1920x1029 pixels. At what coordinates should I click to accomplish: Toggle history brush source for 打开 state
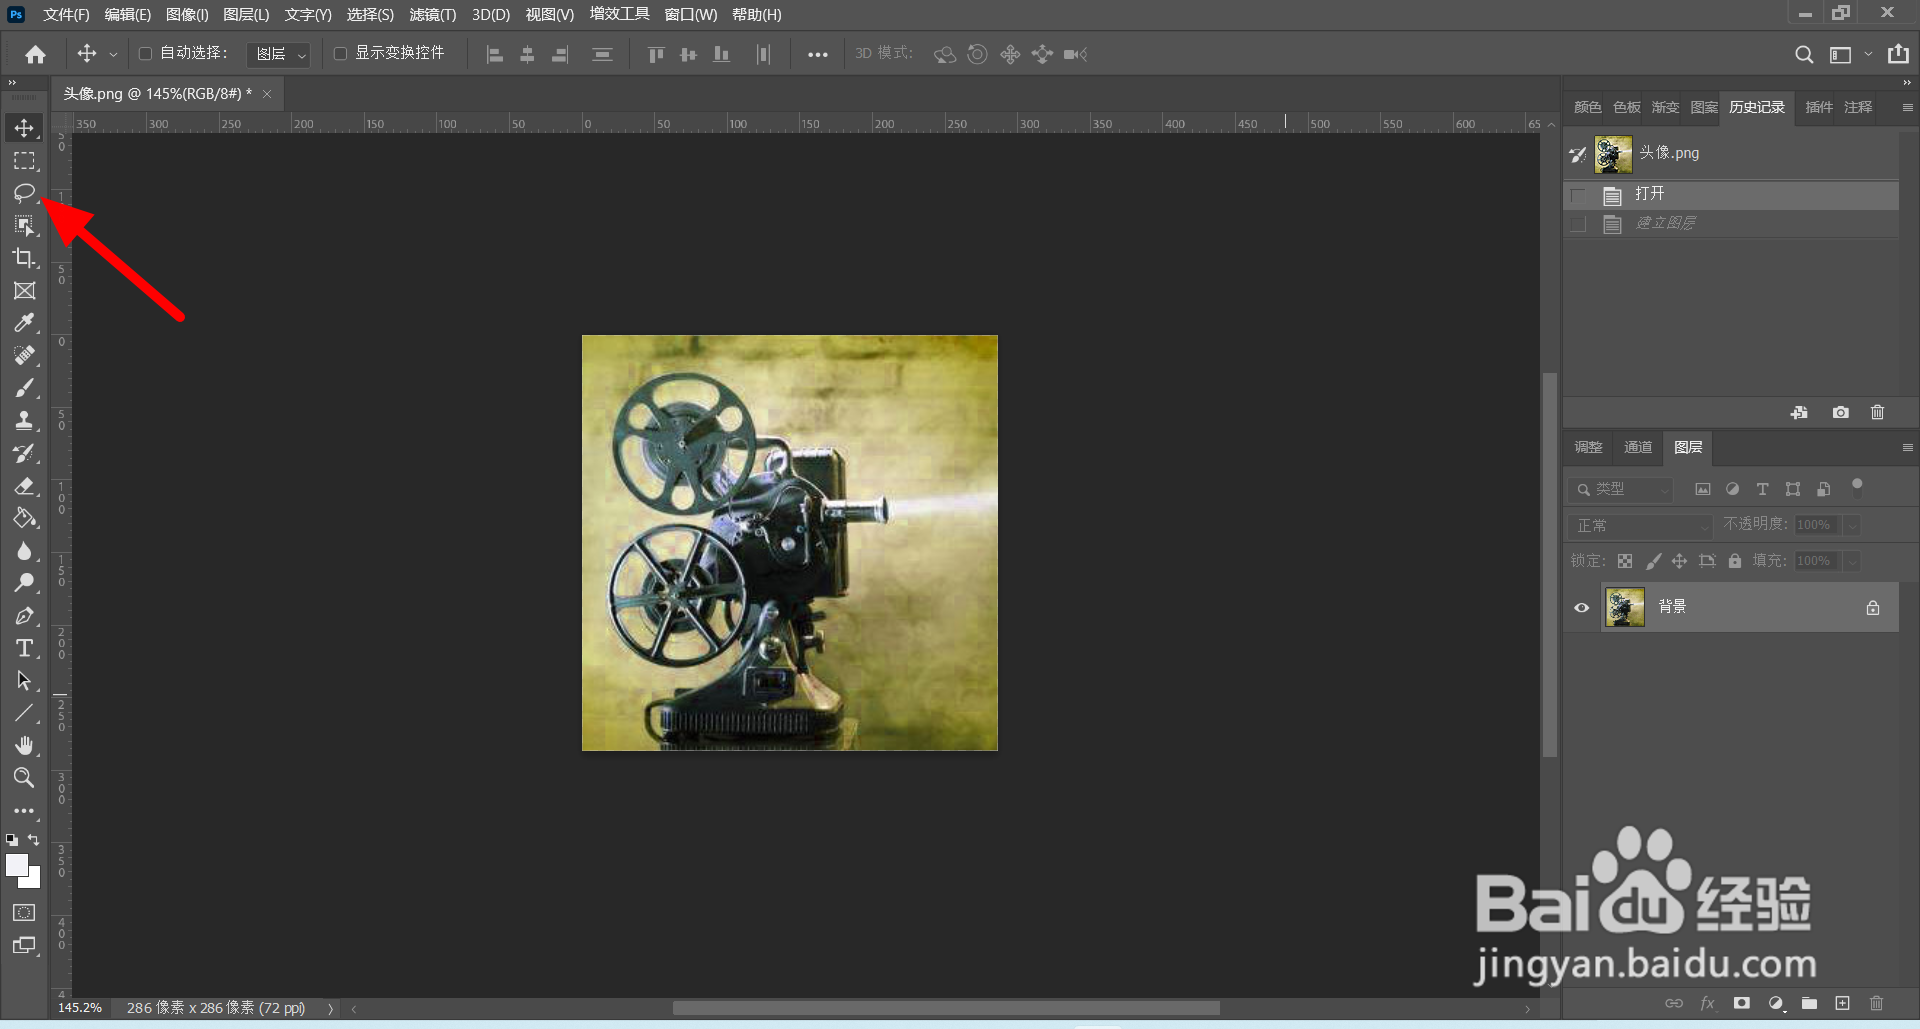tap(1578, 194)
